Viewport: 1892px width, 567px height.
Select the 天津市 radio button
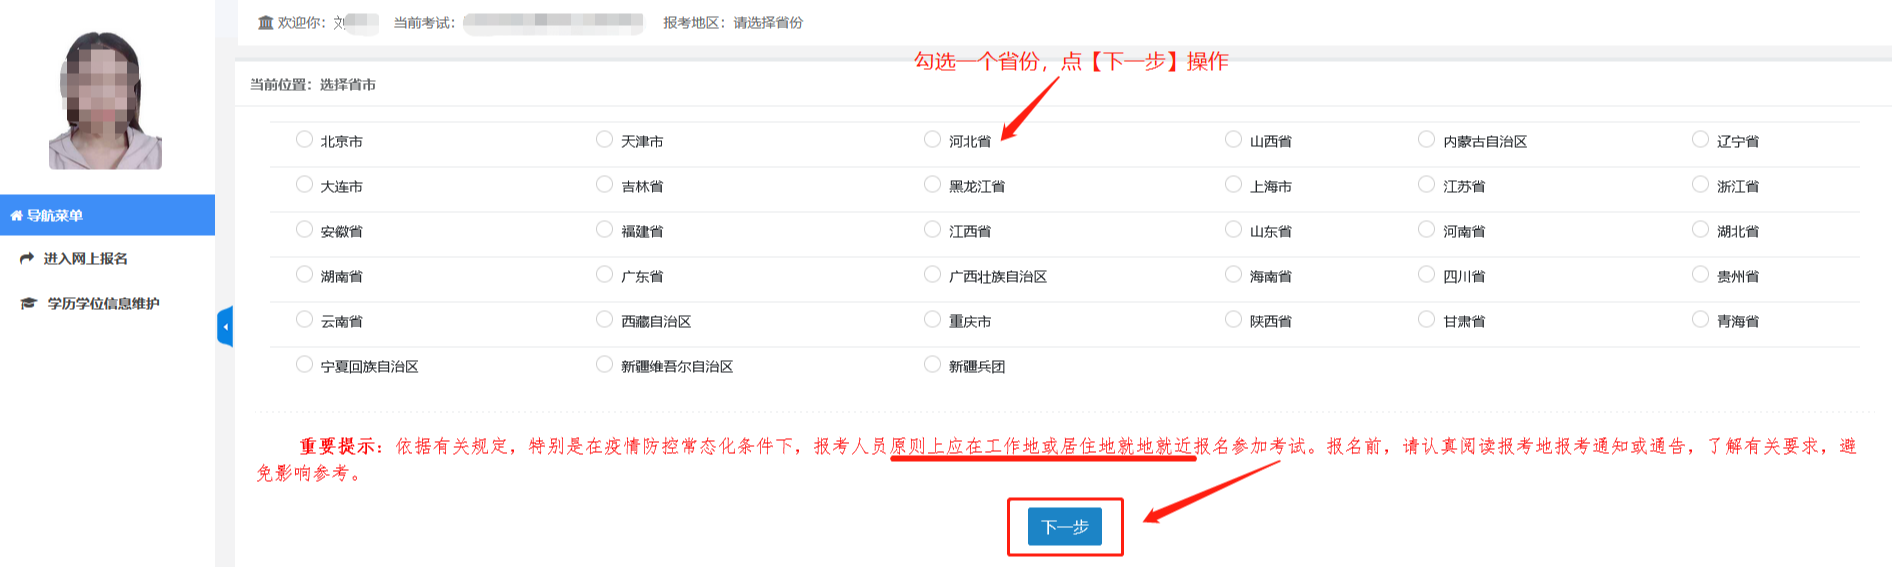(x=604, y=139)
